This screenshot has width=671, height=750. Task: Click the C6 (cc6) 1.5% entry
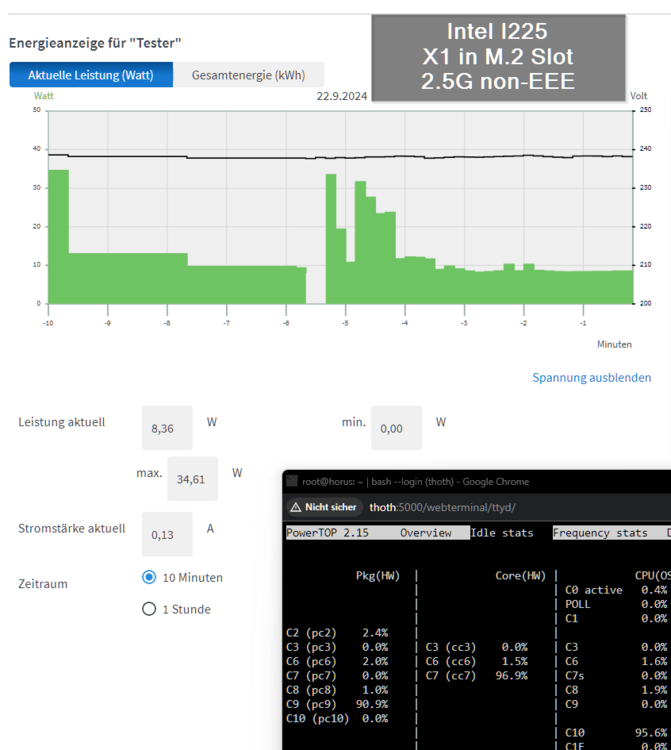point(476,661)
